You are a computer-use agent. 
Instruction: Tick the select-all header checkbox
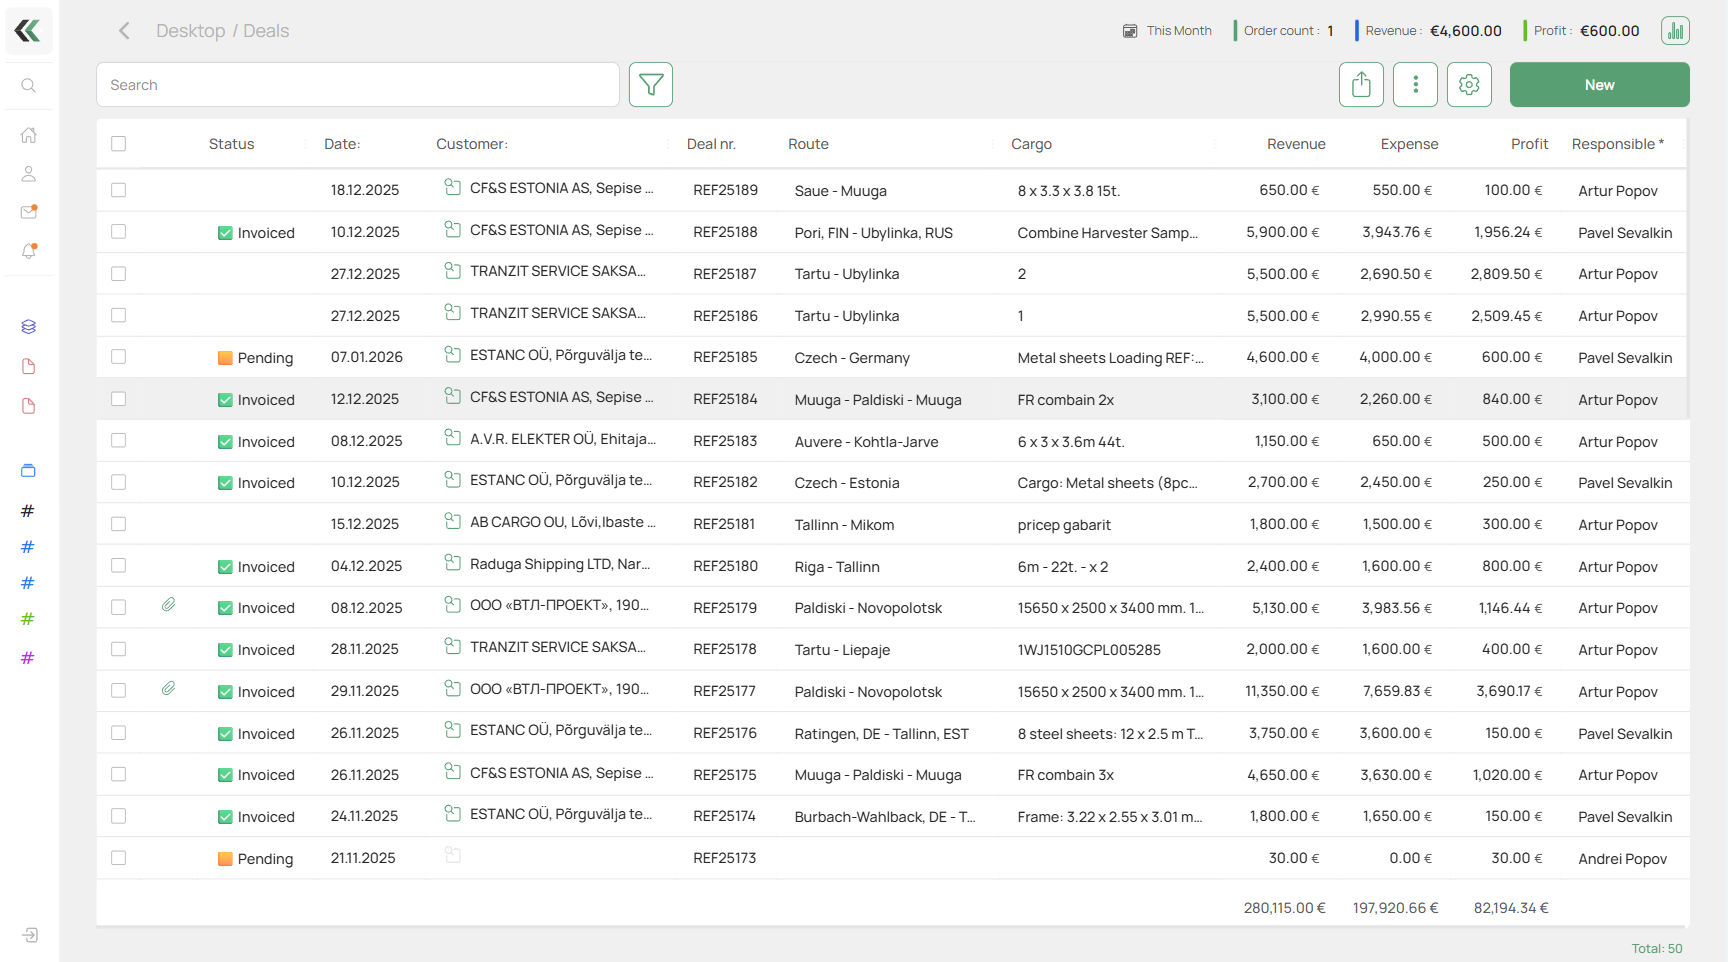(119, 144)
